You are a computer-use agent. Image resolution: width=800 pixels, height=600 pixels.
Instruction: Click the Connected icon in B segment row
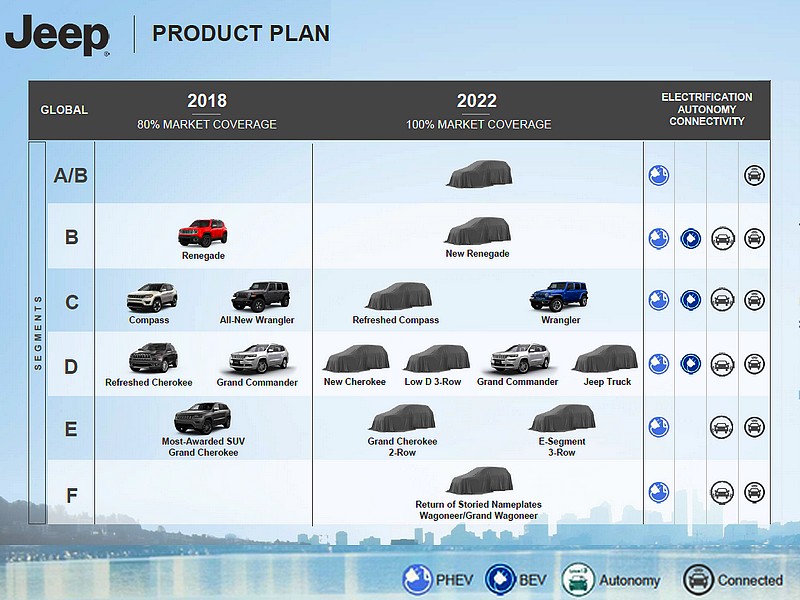[x=754, y=238]
